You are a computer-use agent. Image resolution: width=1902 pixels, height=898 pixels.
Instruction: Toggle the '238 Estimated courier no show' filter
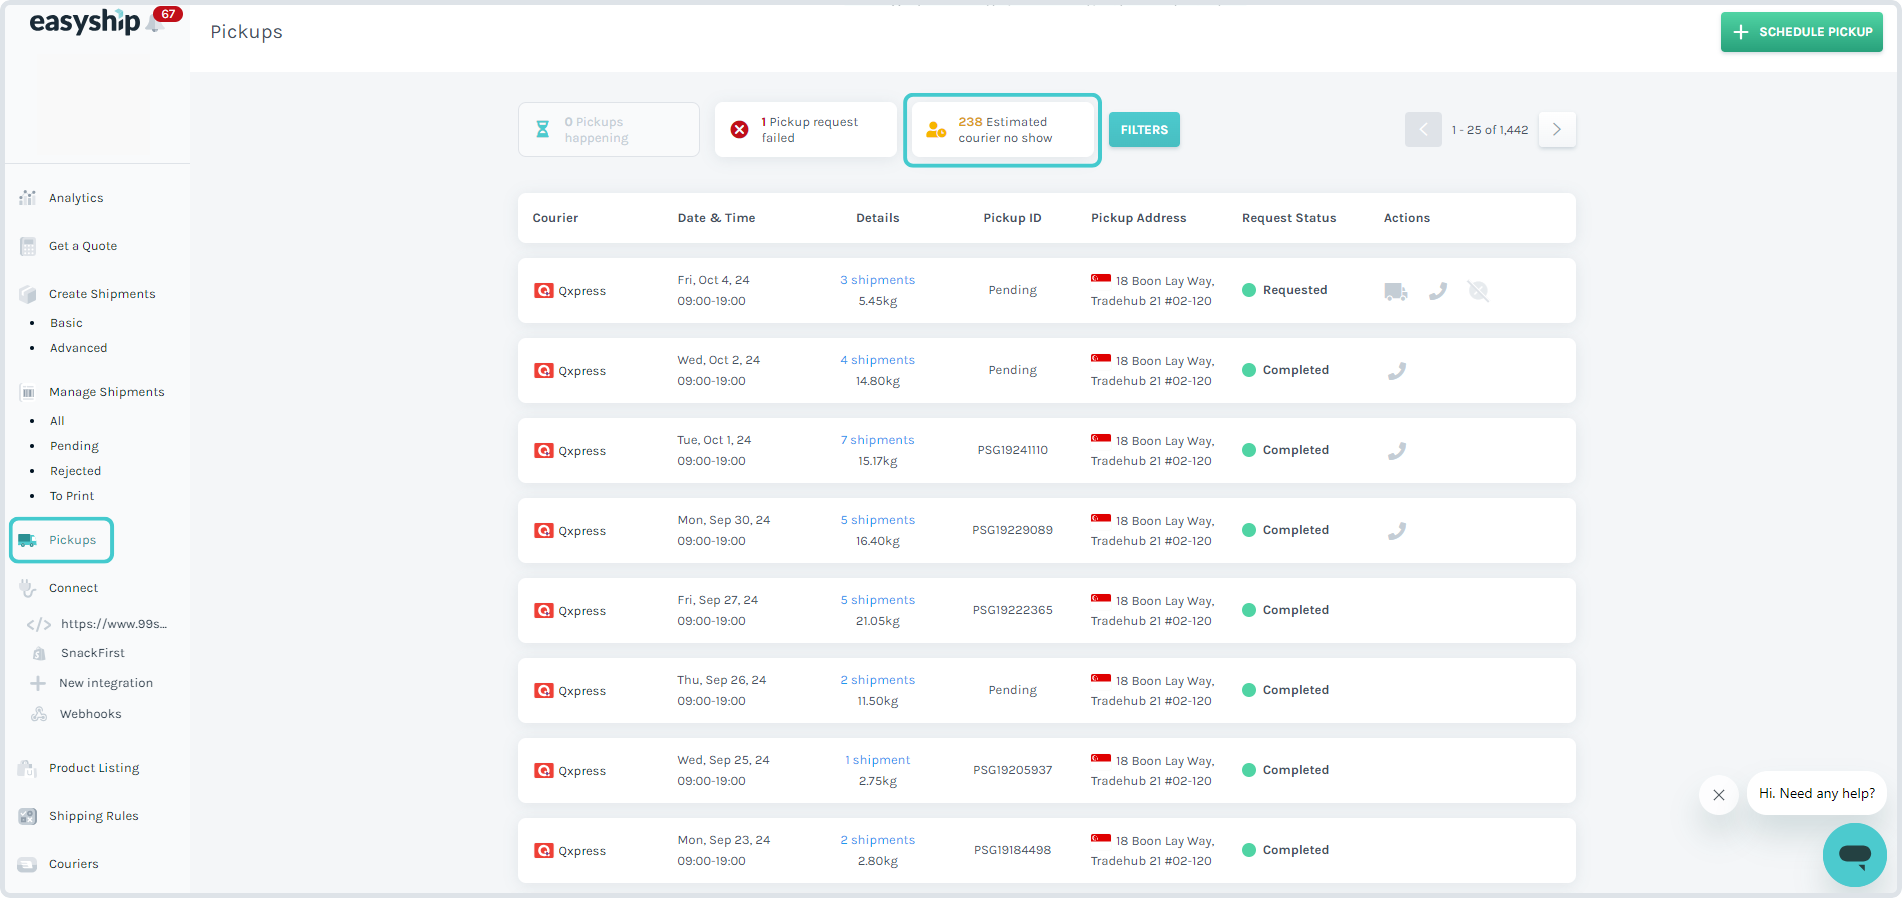click(x=1002, y=130)
